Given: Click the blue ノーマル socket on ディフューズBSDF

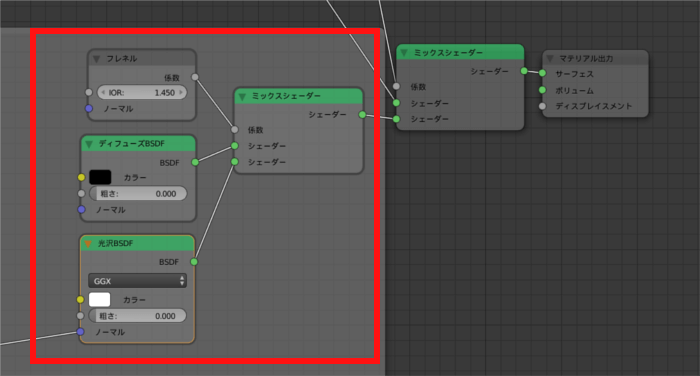Looking at the screenshot, I should click(81, 209).
